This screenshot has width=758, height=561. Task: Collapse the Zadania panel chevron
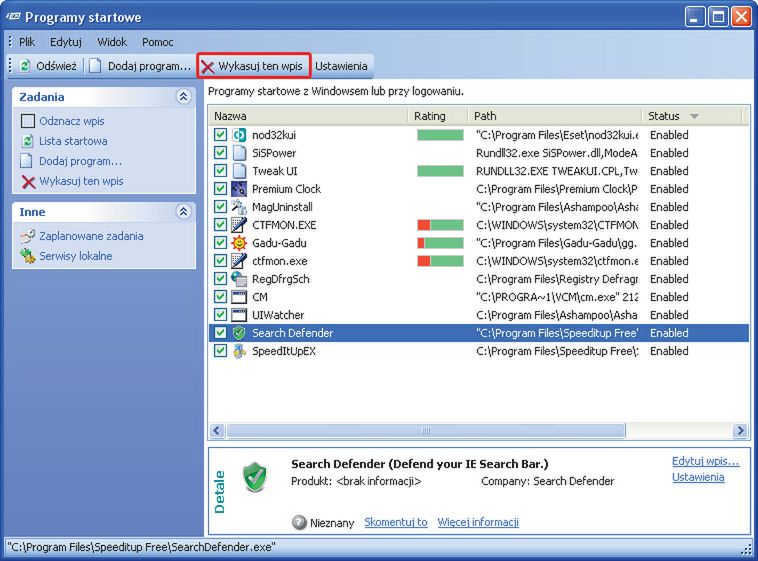183,97
